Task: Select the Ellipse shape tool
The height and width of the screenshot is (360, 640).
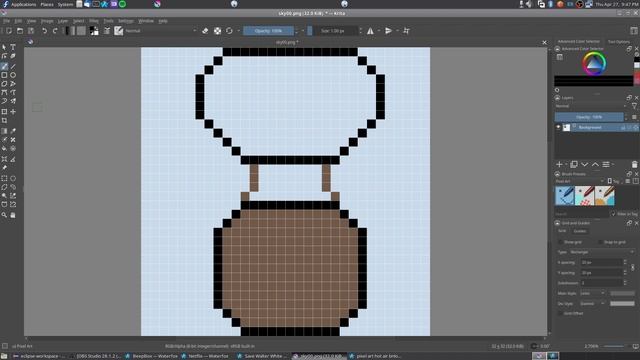Action: [x=13, y=75]
